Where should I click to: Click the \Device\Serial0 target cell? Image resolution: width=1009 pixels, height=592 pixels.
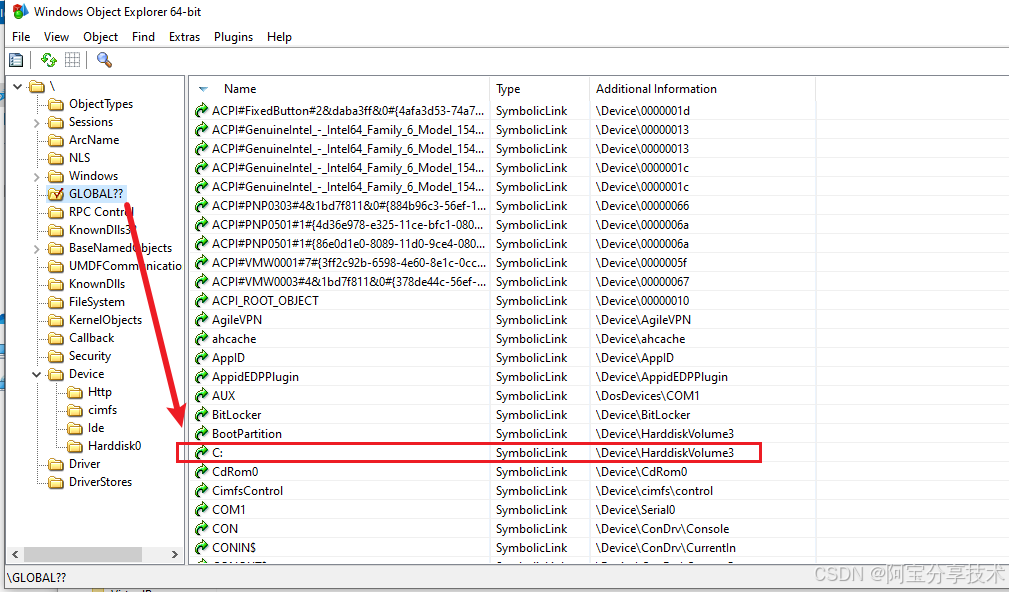635,510
